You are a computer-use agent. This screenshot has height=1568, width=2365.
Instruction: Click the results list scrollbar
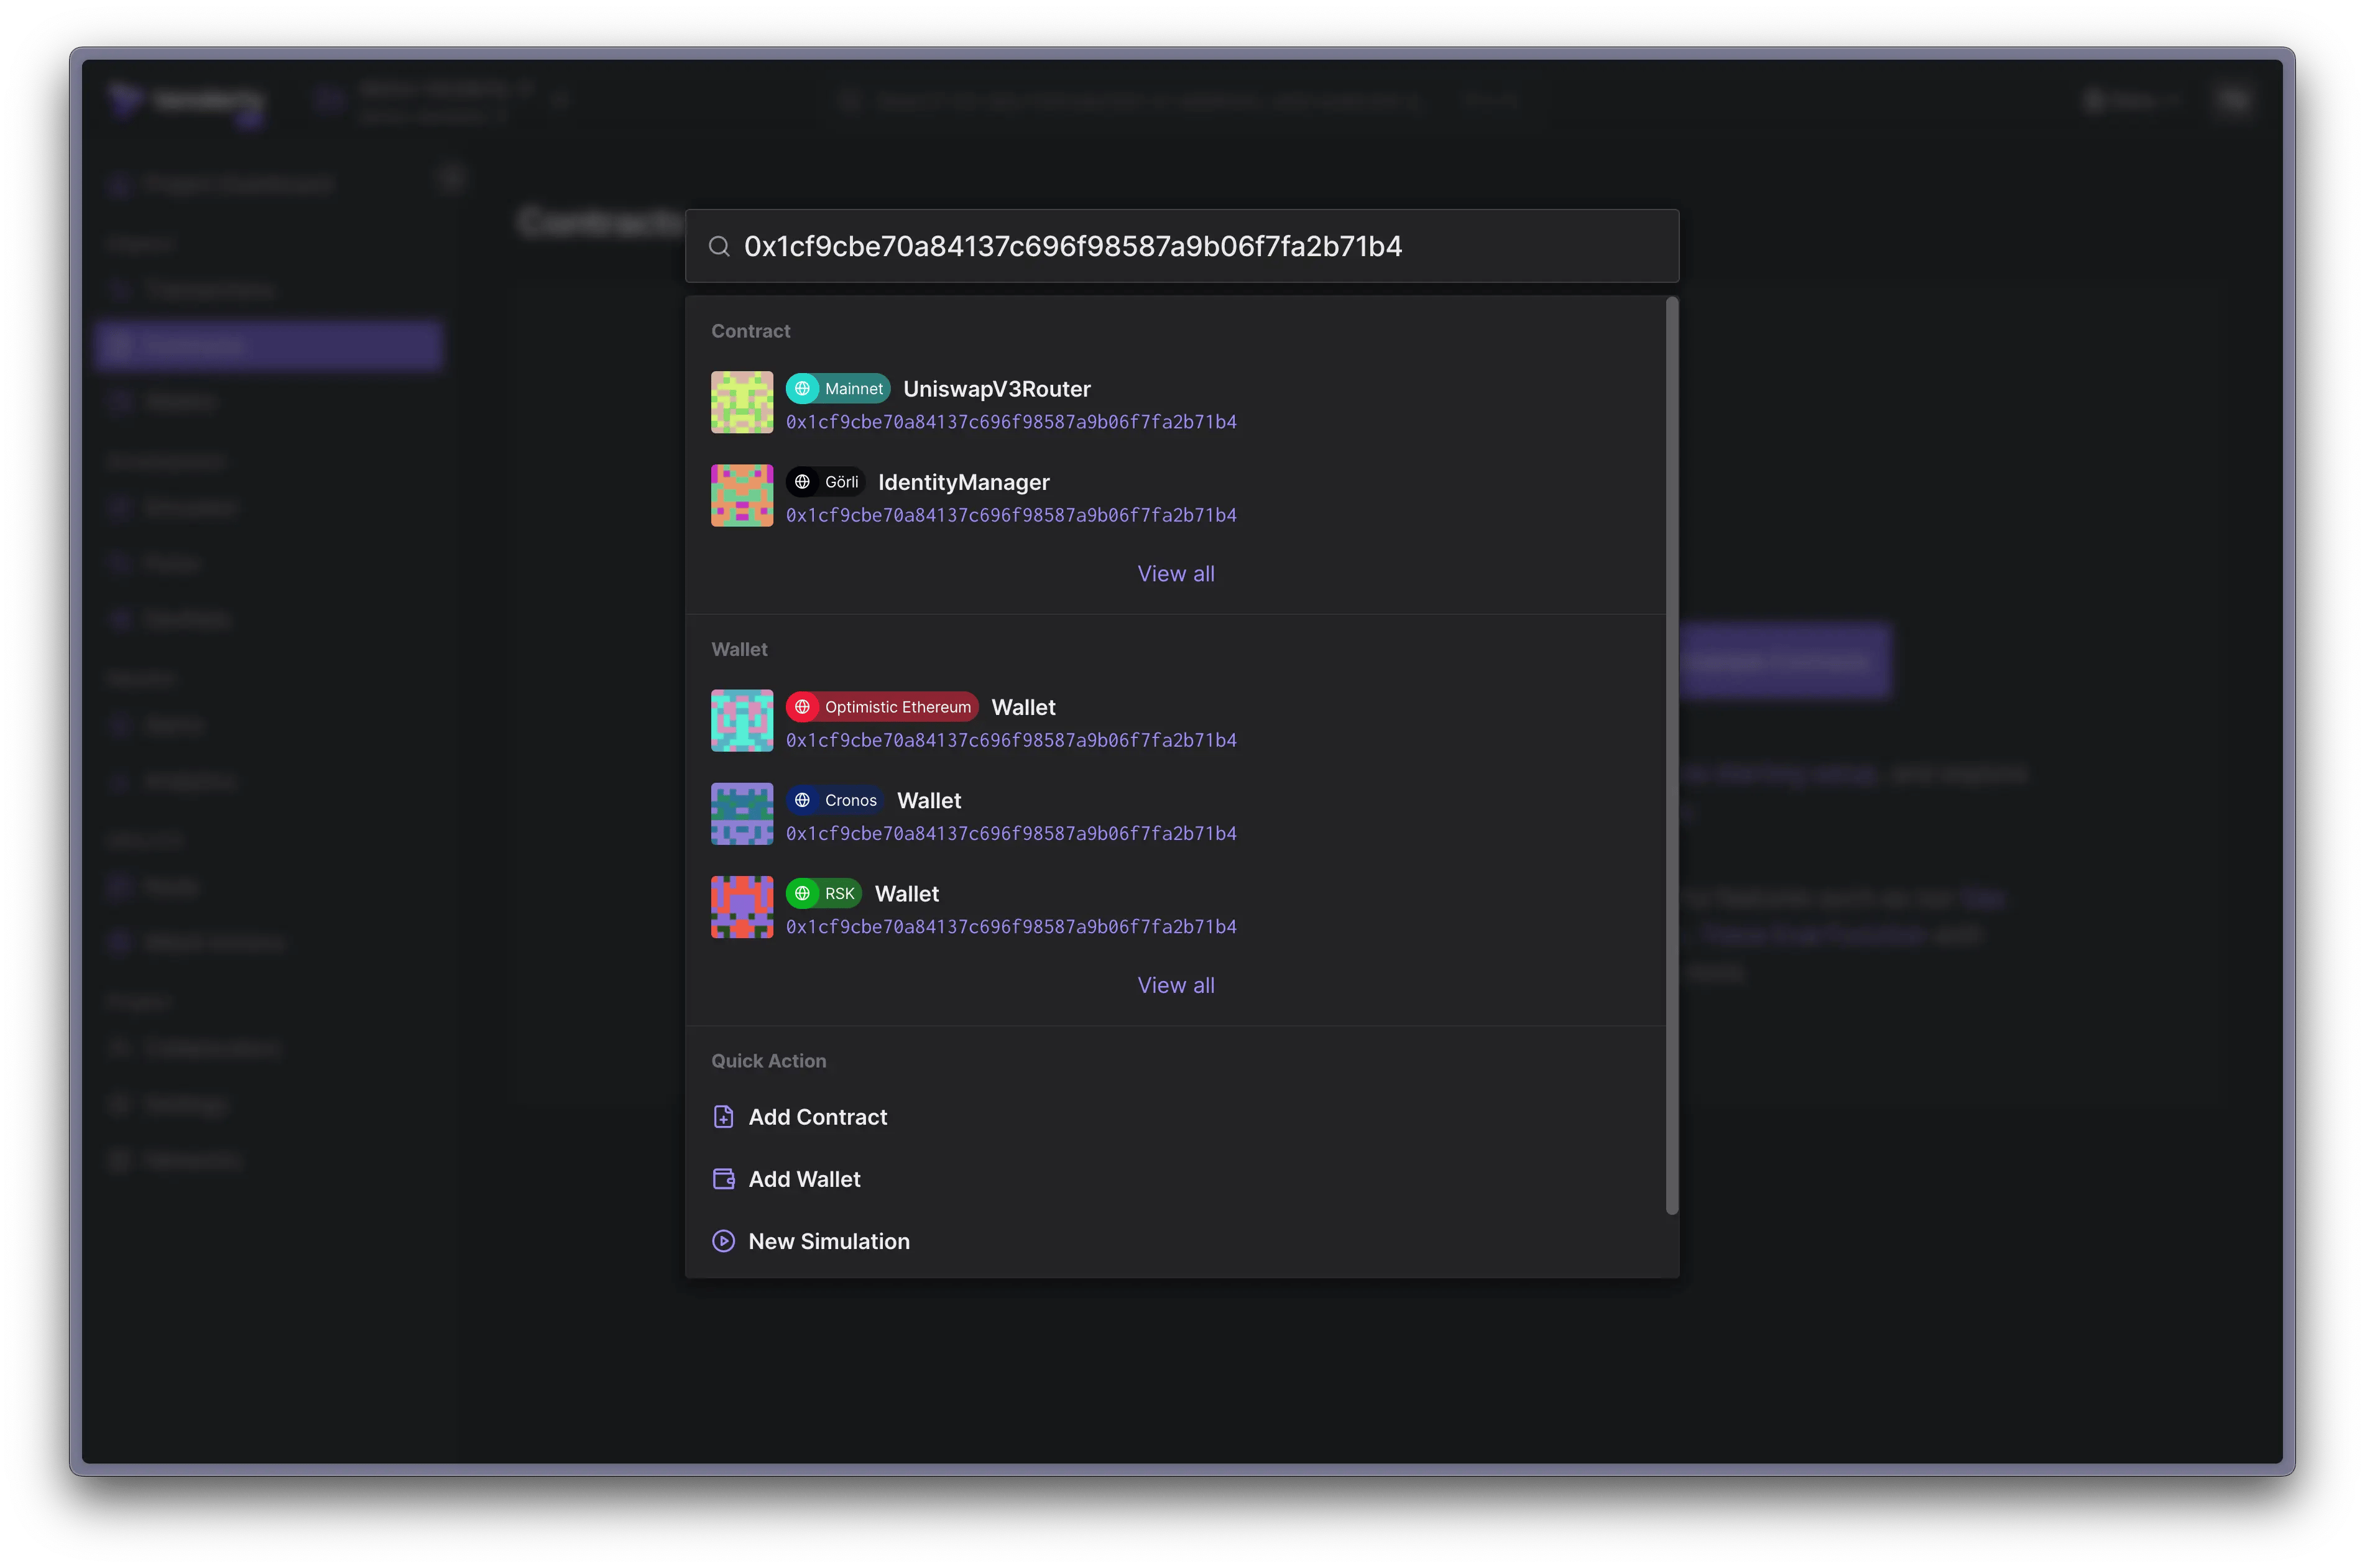point(1671,755)
